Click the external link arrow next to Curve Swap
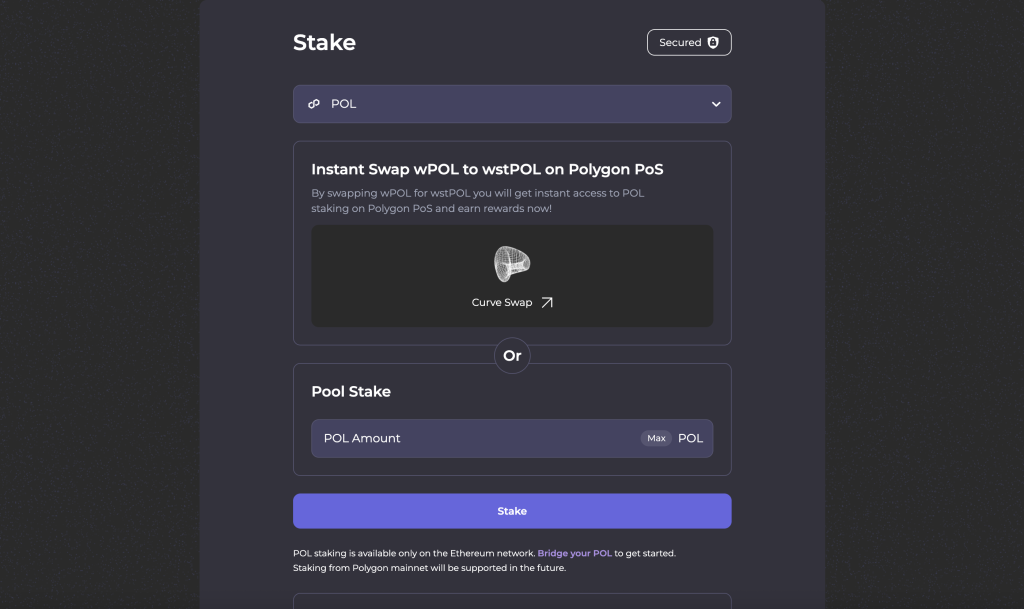This screenshot has width=1024, height=609. tap(547, 301)
